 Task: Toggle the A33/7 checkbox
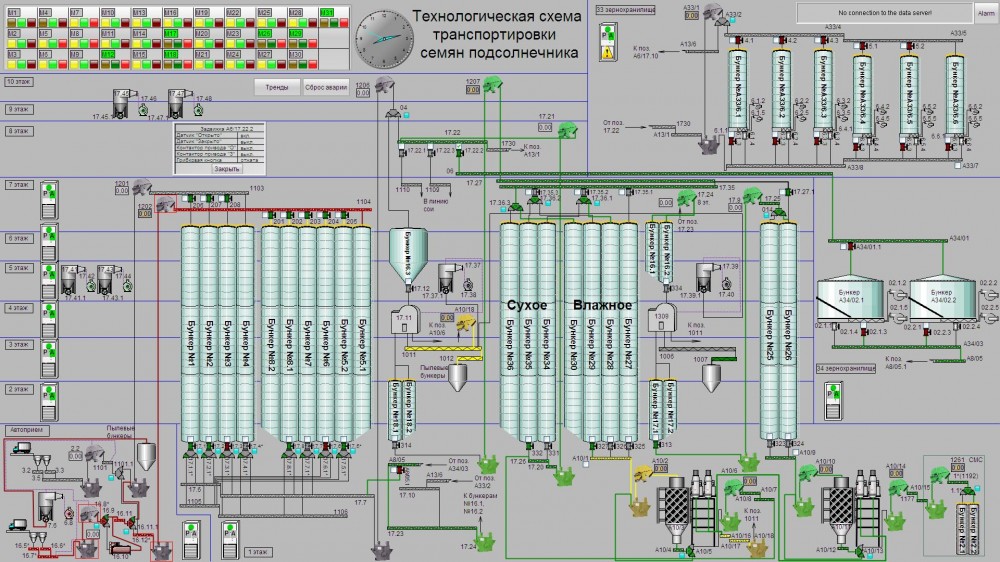pyautogui.click(x=957, y=165)
